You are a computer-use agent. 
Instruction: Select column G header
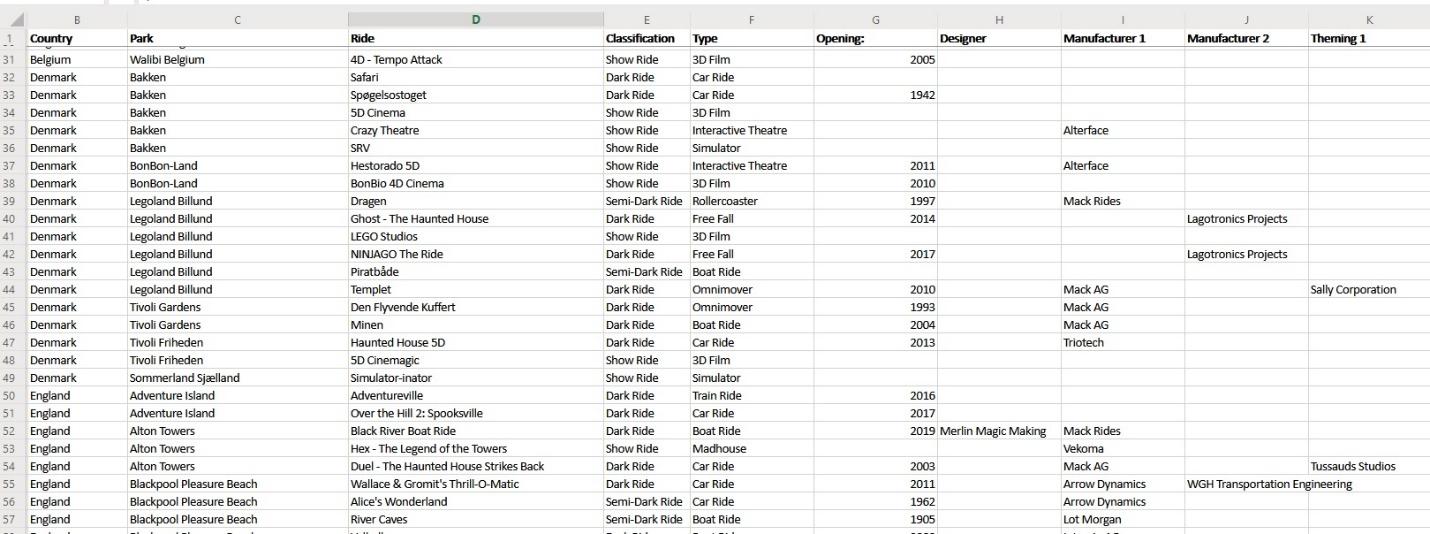pos(876,19)
